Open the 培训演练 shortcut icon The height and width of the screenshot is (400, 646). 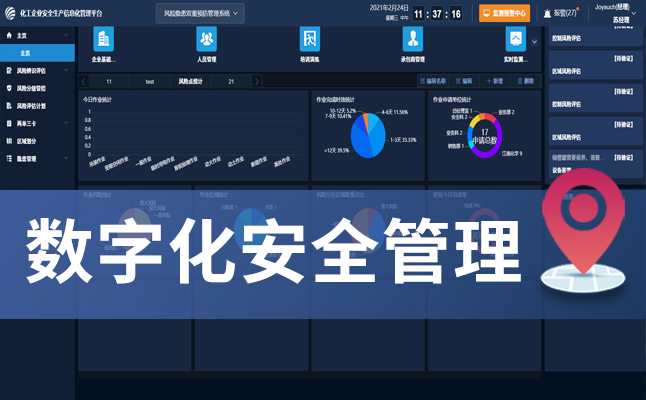pos(309,39)
